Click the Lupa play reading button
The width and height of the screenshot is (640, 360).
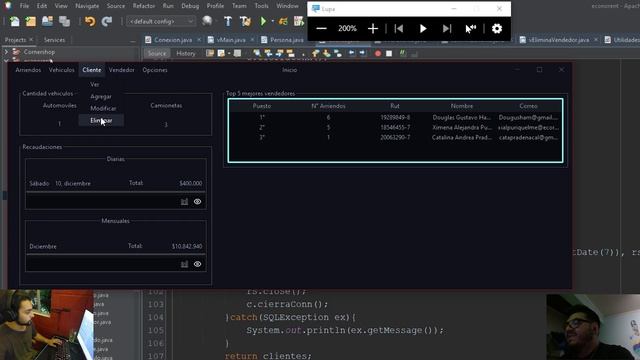(x=423, y=29)
